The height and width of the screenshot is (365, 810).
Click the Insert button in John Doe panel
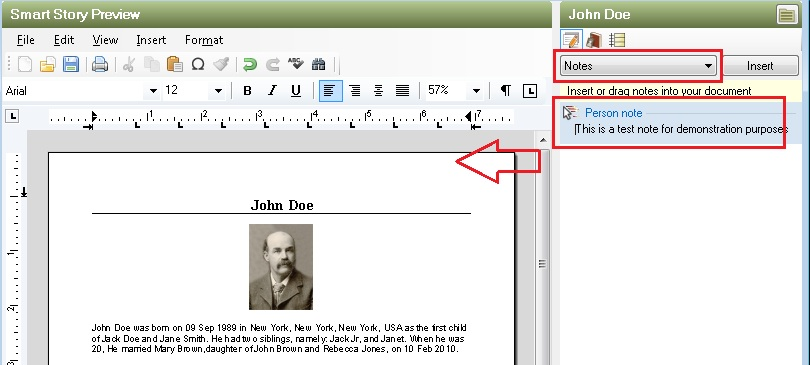760,66
